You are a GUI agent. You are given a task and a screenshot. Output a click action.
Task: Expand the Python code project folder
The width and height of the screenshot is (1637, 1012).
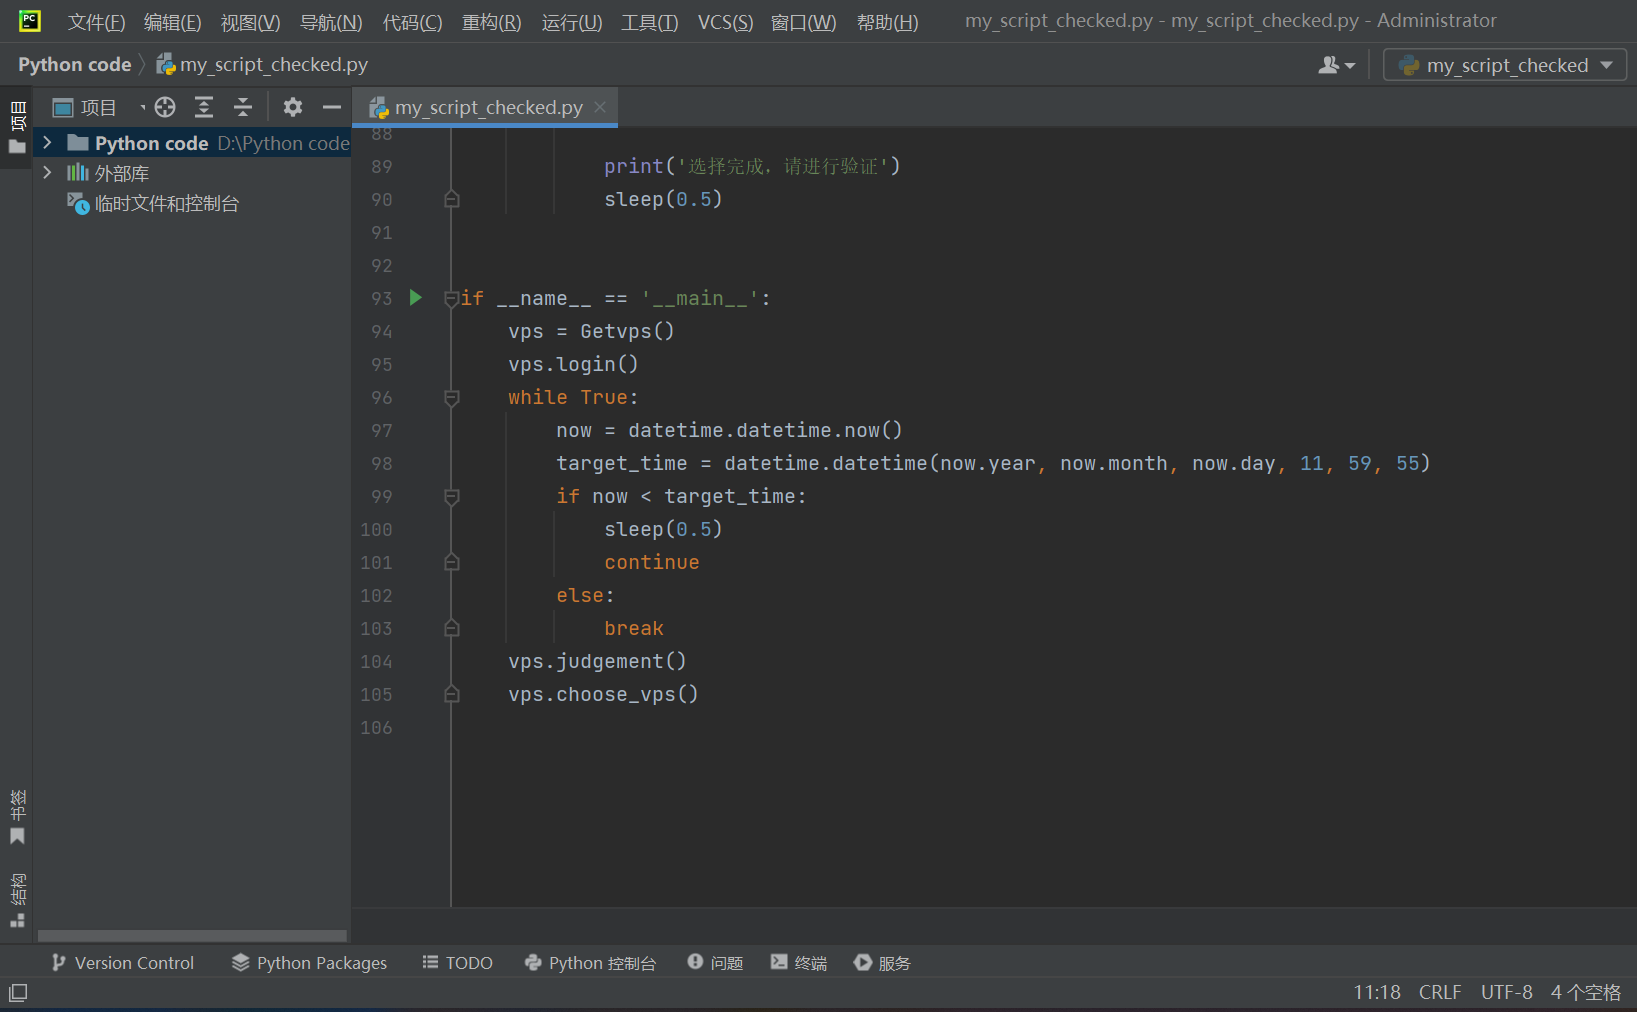[x=47, y=143]
